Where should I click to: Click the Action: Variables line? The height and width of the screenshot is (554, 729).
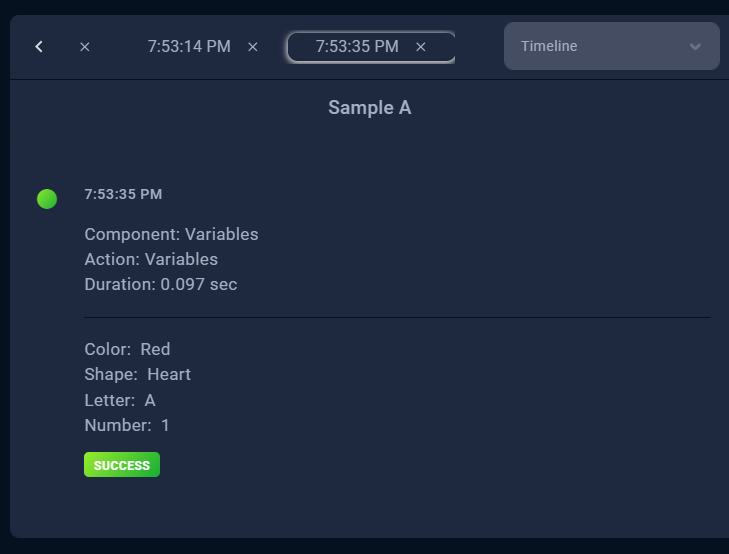point(151,259)
